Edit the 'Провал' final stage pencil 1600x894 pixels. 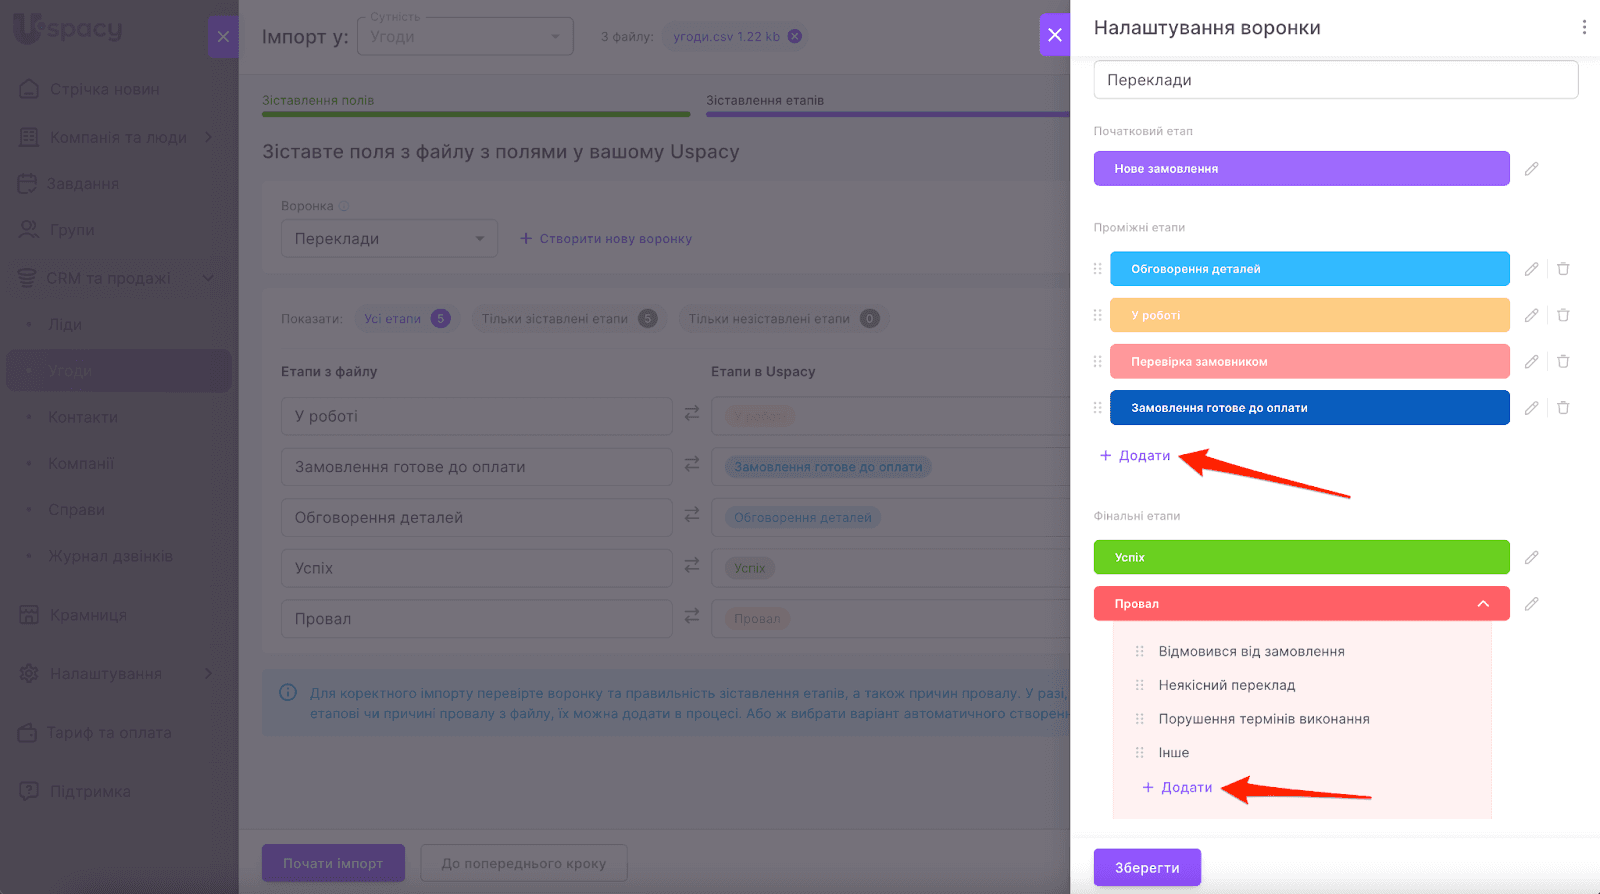pos(1531,604)
